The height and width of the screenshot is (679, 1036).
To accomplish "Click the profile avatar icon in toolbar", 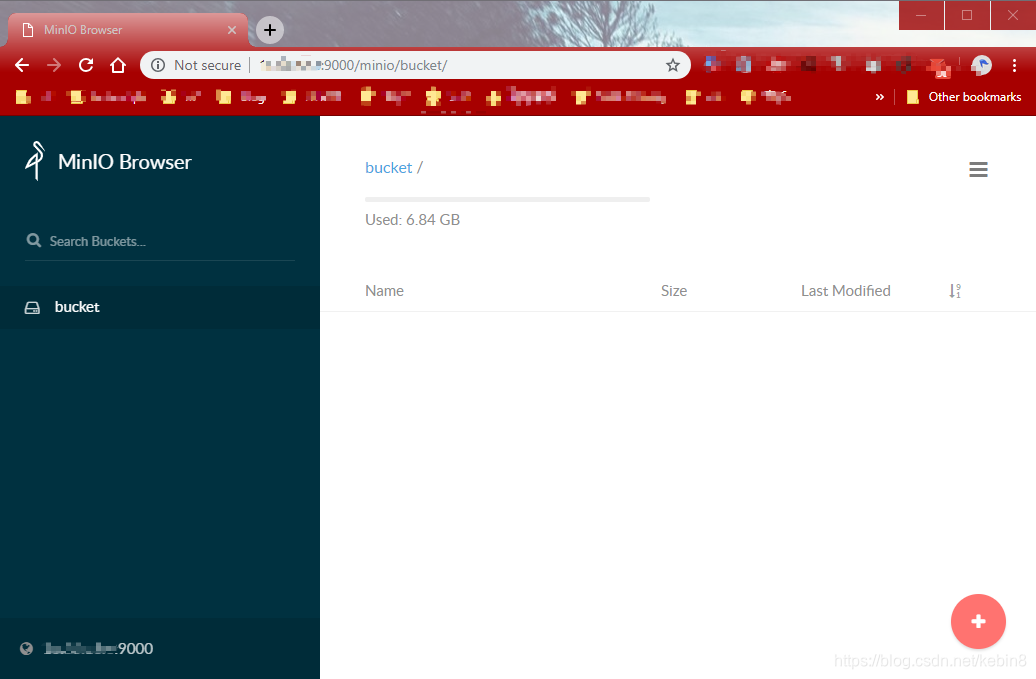I will pos(981,65).
